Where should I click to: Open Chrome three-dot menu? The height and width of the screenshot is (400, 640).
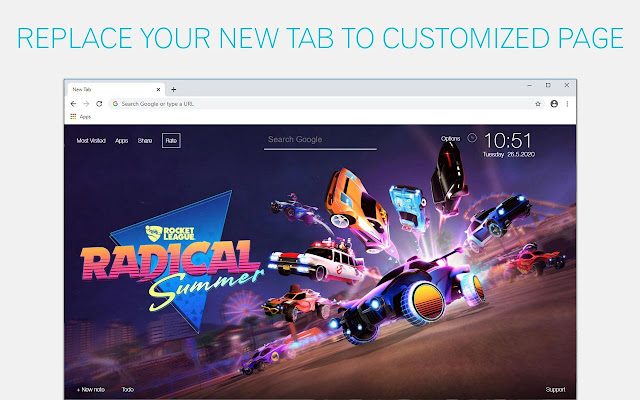tap(567, 104)
